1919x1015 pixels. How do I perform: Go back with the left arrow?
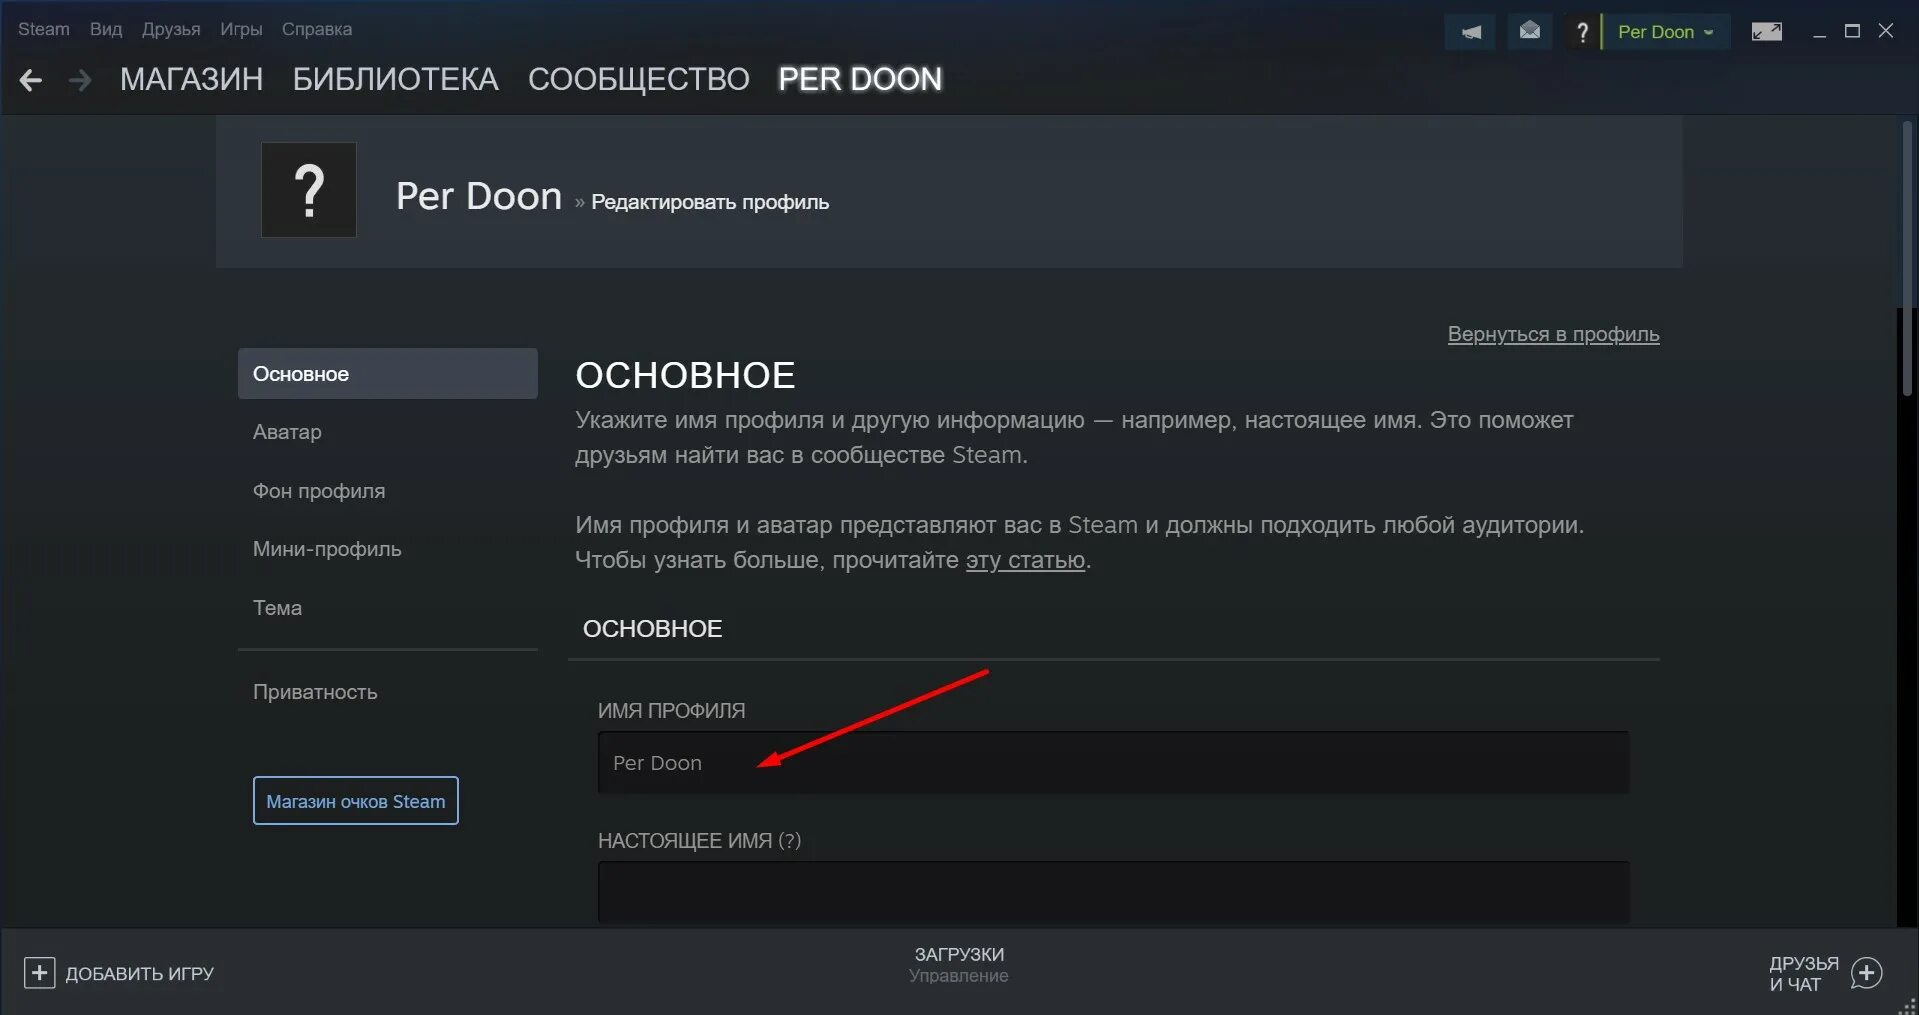pyautogui.click(x=31, y=80)
